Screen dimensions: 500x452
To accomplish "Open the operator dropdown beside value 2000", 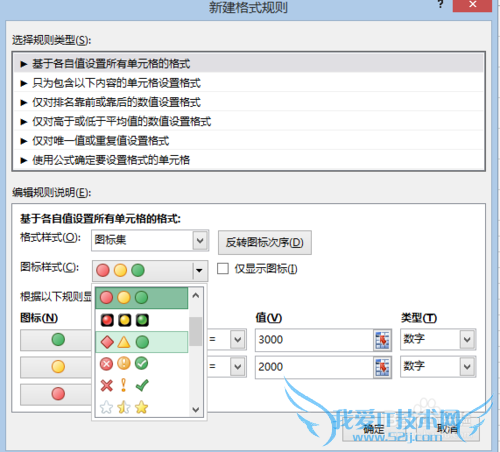I will [x=237, y=367].
